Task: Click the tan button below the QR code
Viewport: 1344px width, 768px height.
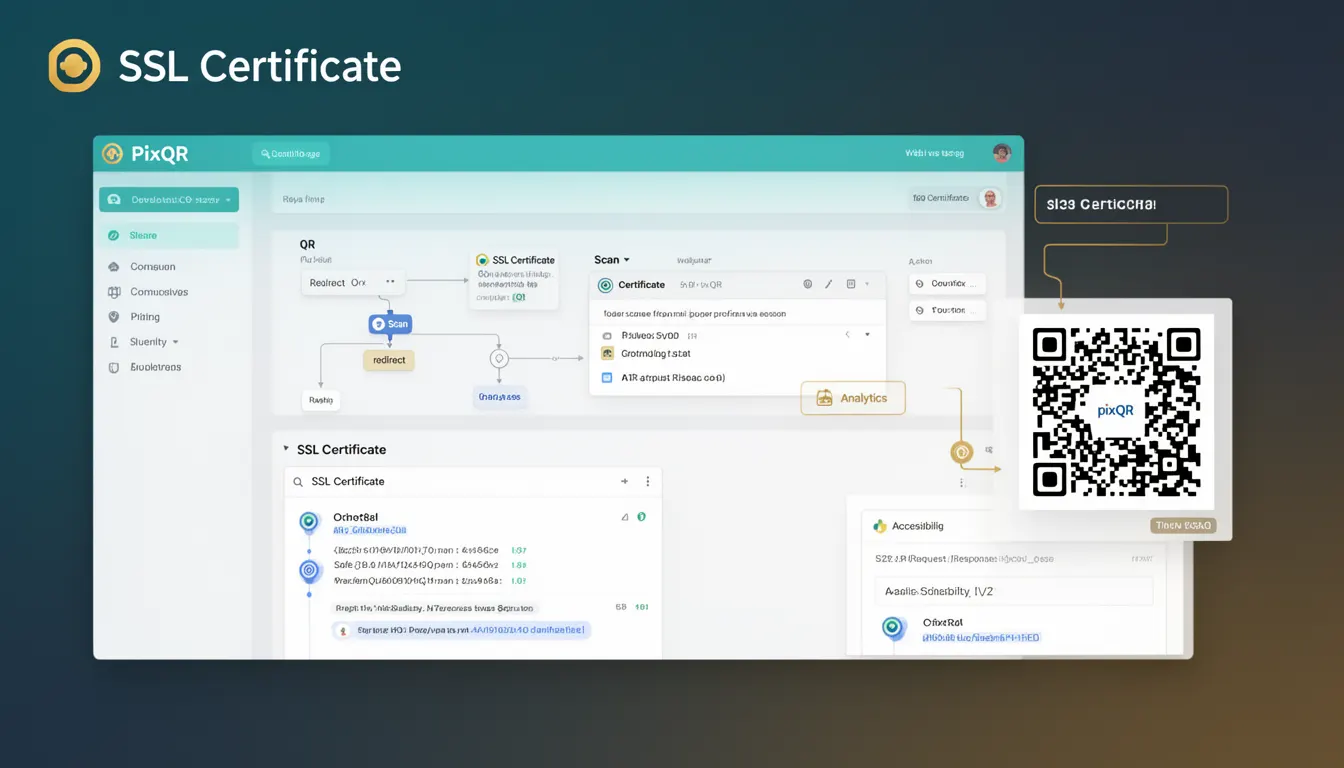Action: coord(1183,526)
